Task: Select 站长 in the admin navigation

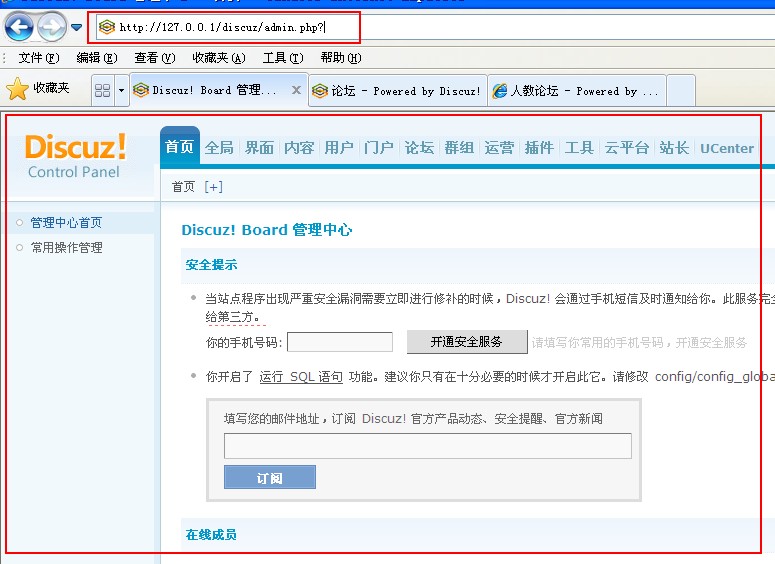Action: [x=674, y=148]
